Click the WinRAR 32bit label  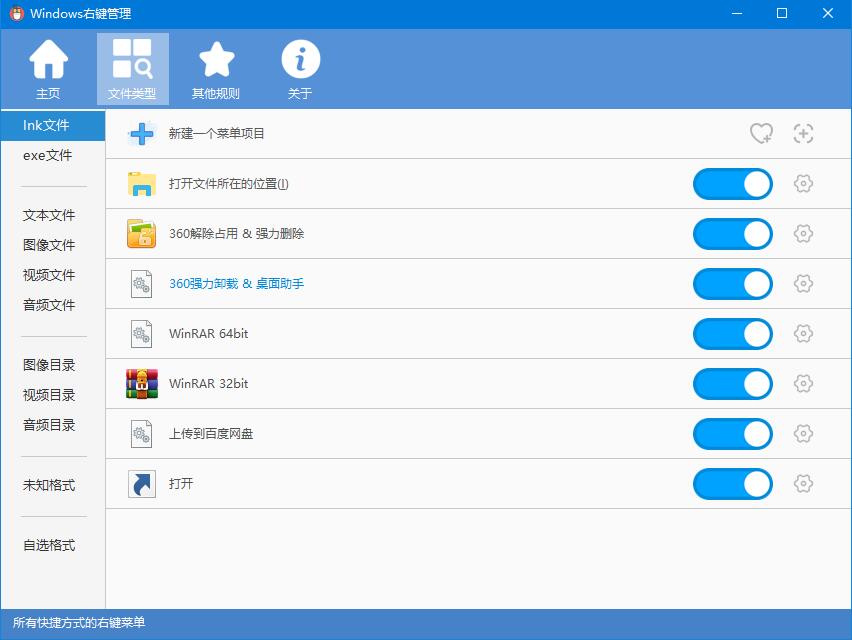[x=209, y=384]
